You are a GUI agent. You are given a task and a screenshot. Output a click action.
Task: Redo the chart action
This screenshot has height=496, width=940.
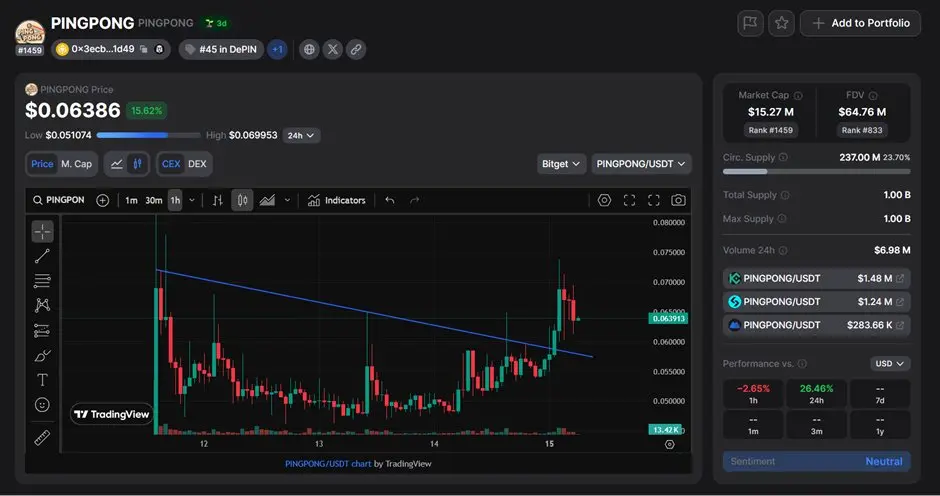(414, 200)
